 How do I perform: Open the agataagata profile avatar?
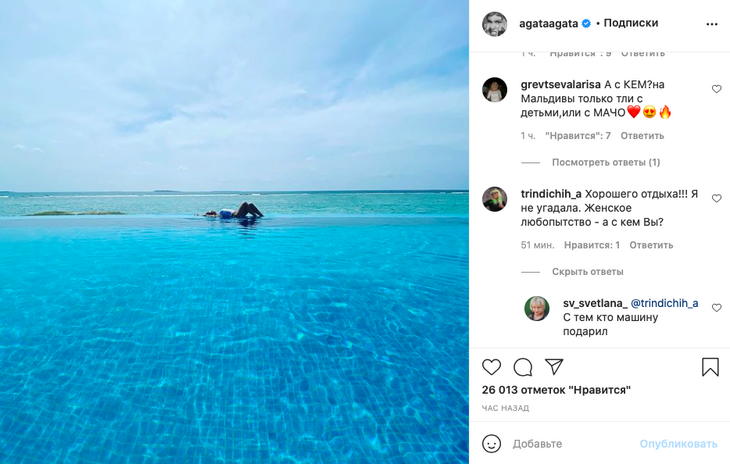[495, 24]
